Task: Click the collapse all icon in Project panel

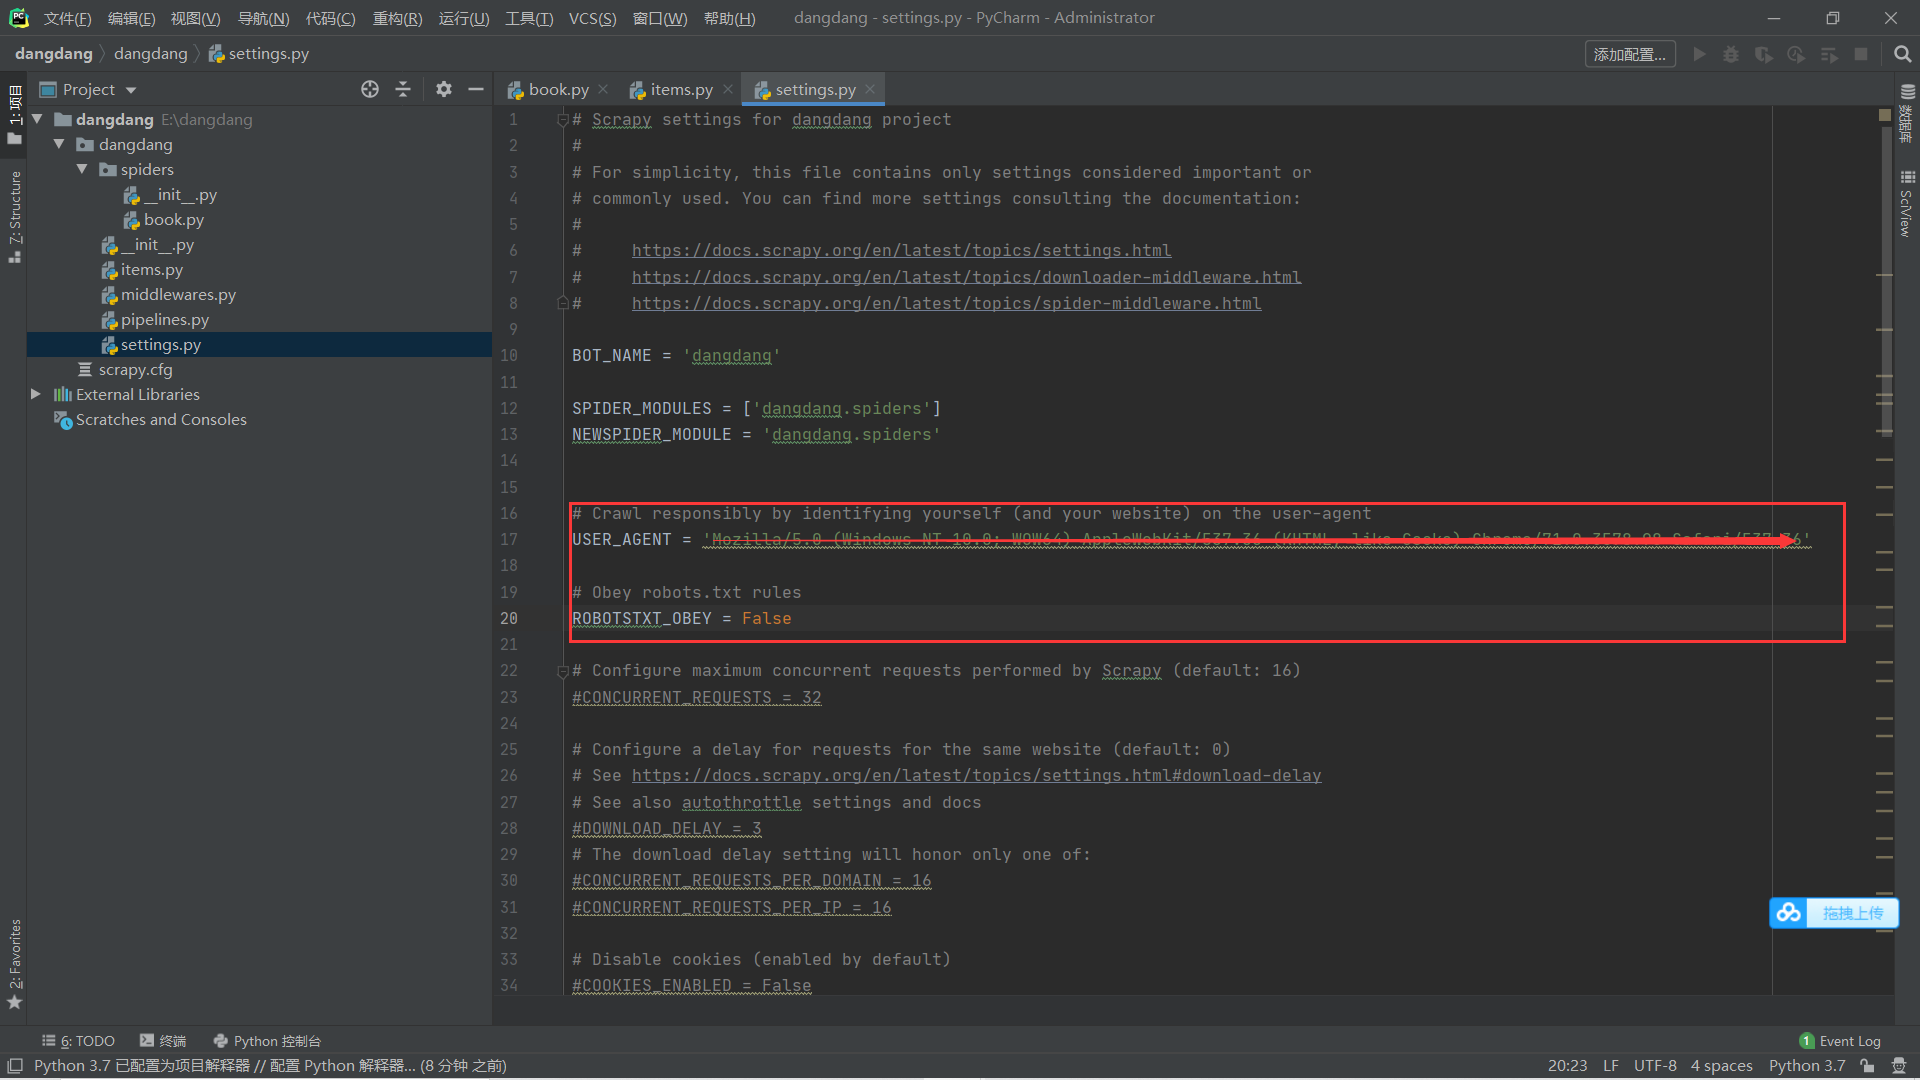Action: [x=403, y=89]
